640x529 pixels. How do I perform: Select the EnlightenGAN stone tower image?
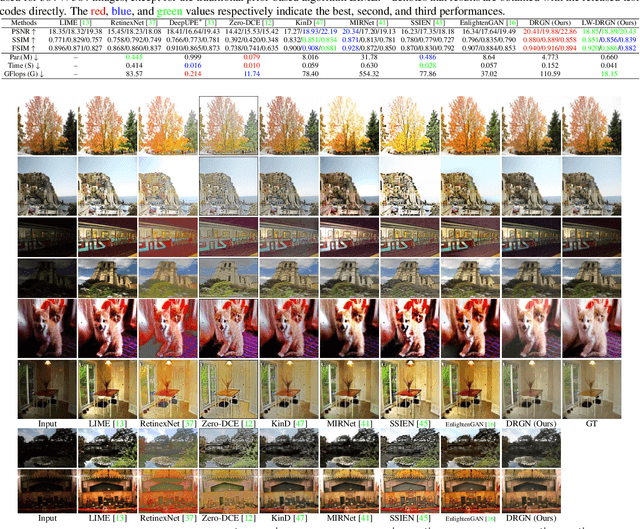470,278
